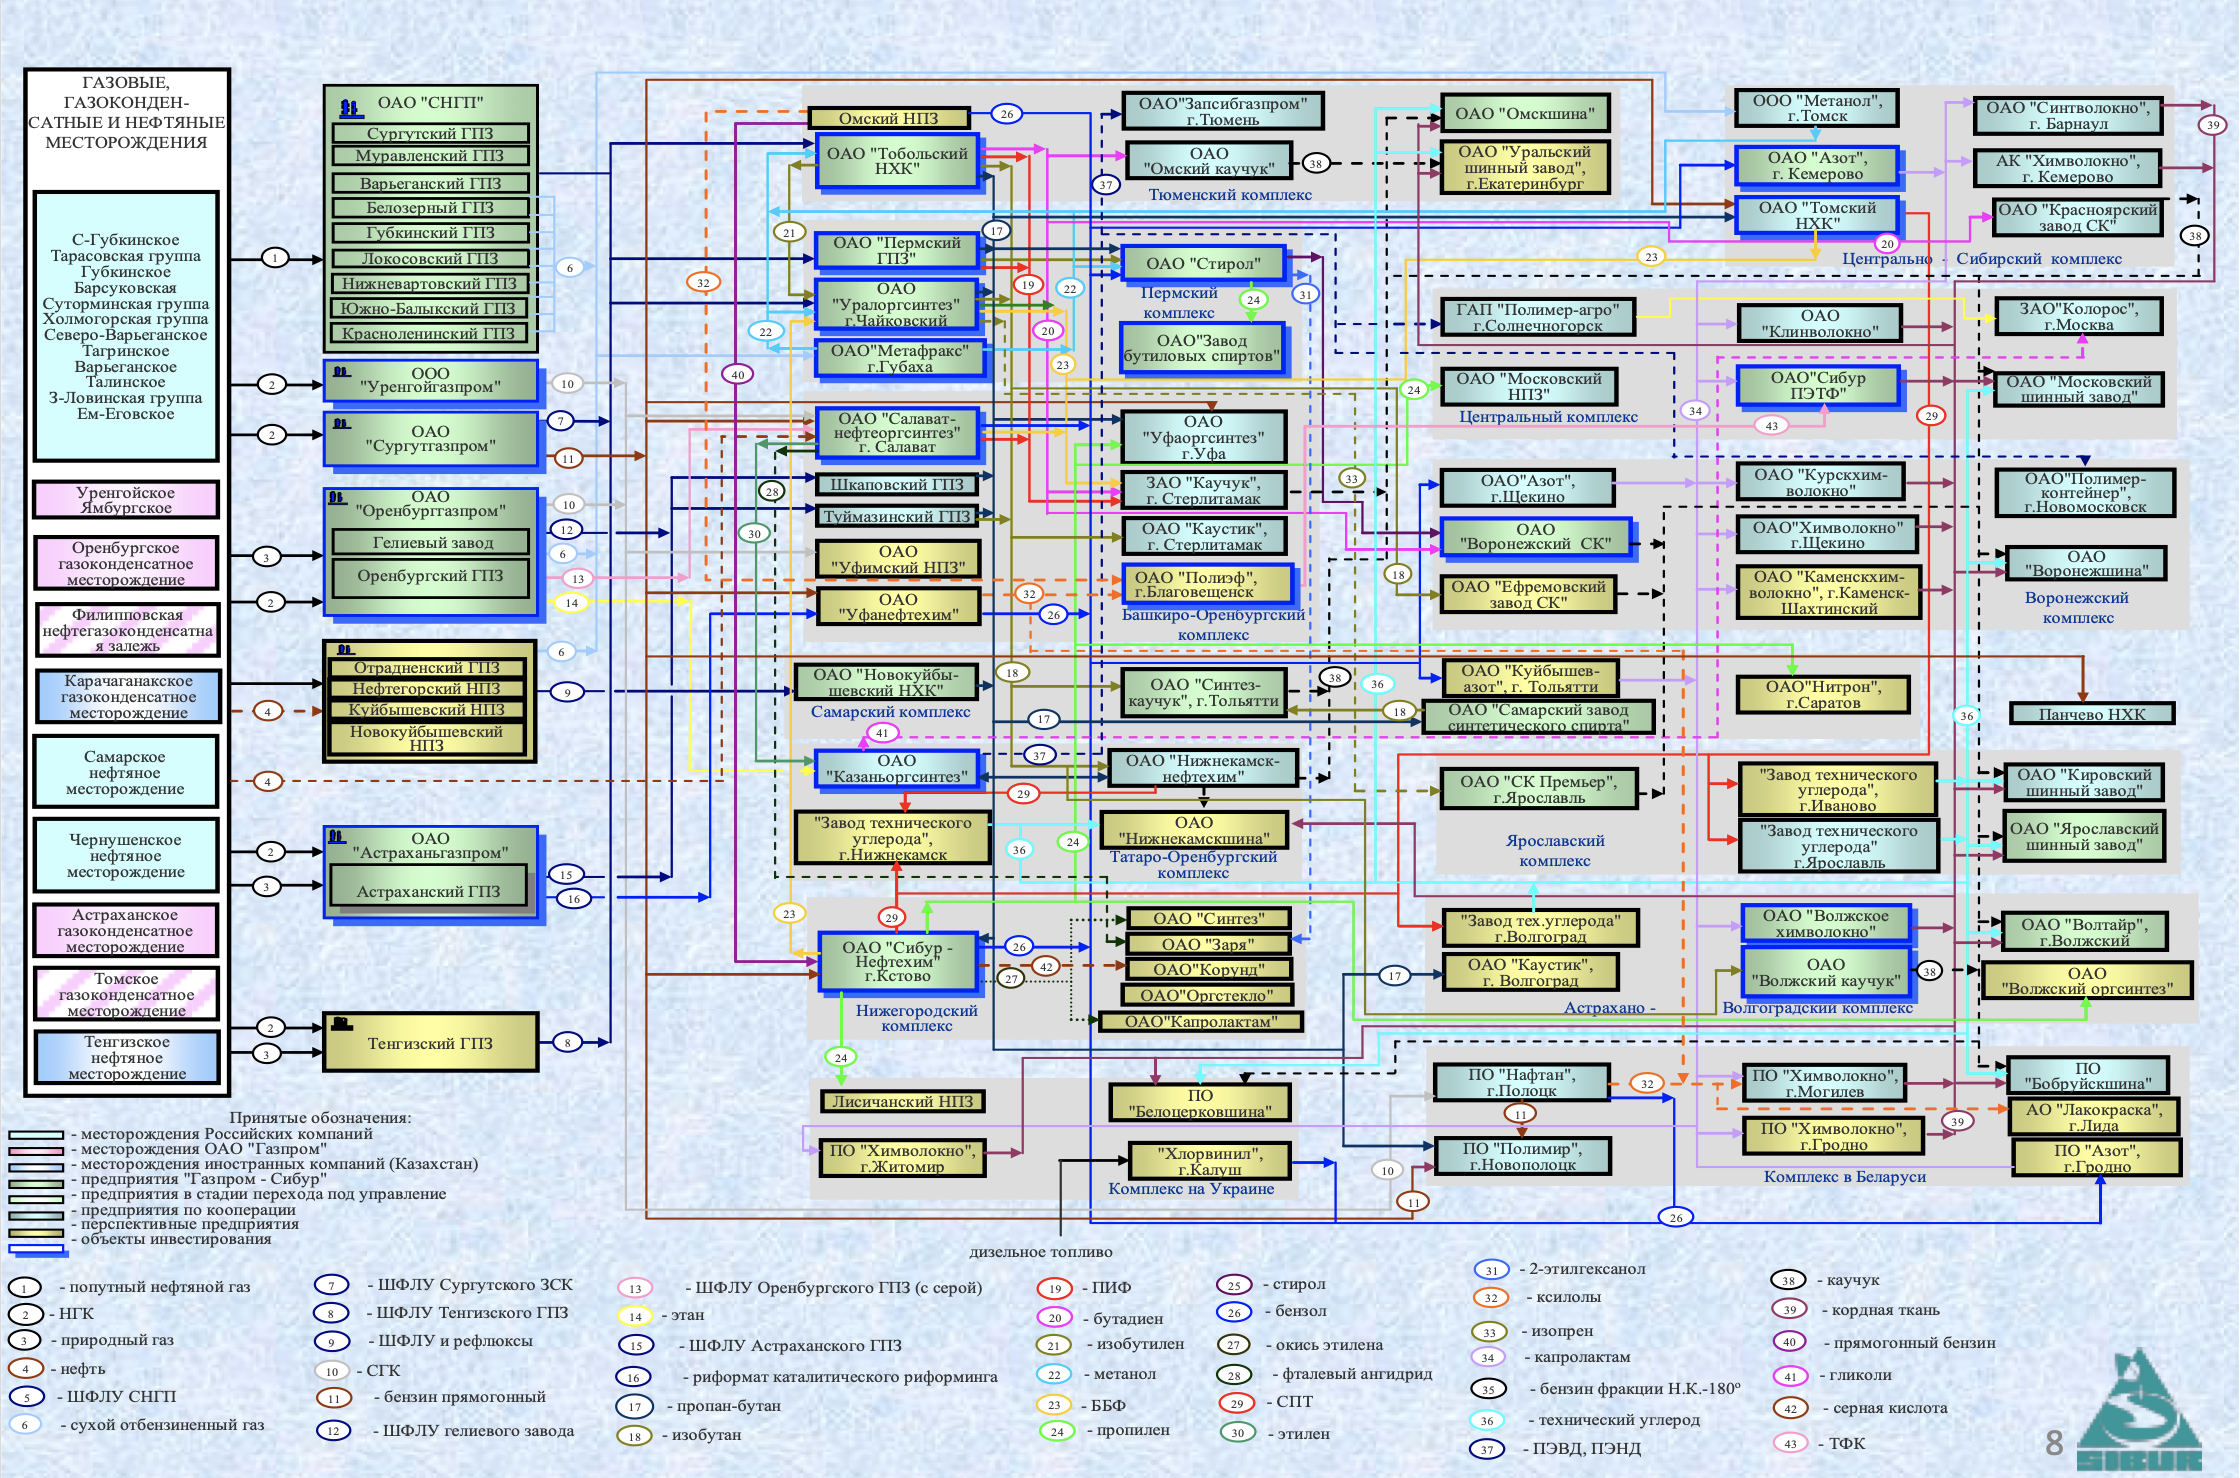Screen dimensions: 2240x1478
Task: Click the ОАО "Запсибгазпром" г.Тюмень box
Action: click(x=1223, y=111)
